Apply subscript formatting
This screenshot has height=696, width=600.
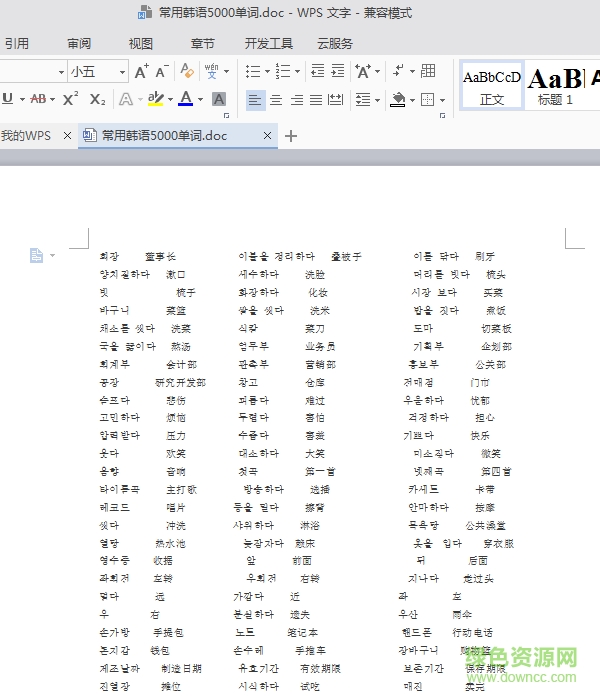tap(97, 99)
